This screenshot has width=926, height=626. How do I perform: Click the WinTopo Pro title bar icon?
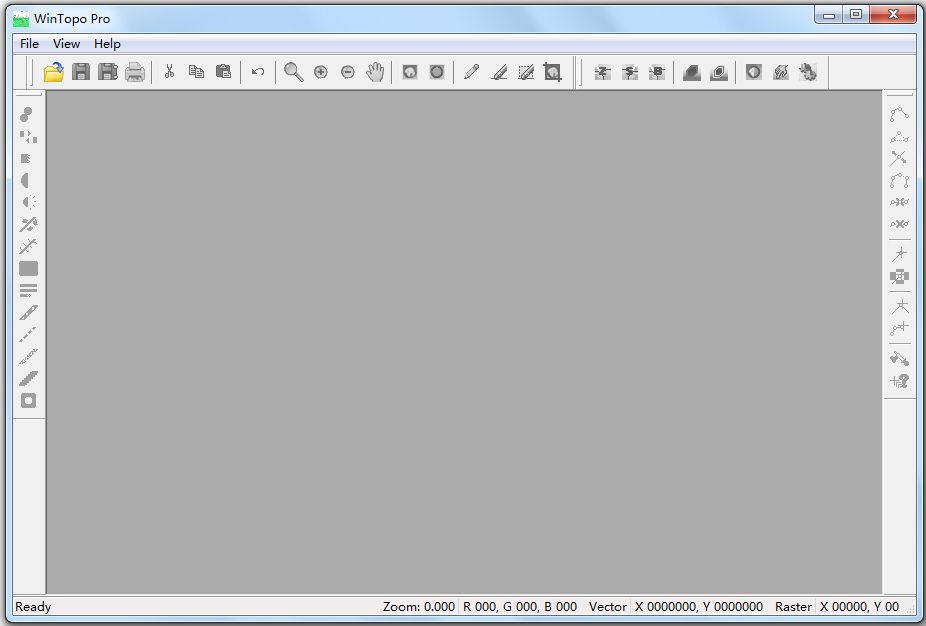(x=21, y=19)
